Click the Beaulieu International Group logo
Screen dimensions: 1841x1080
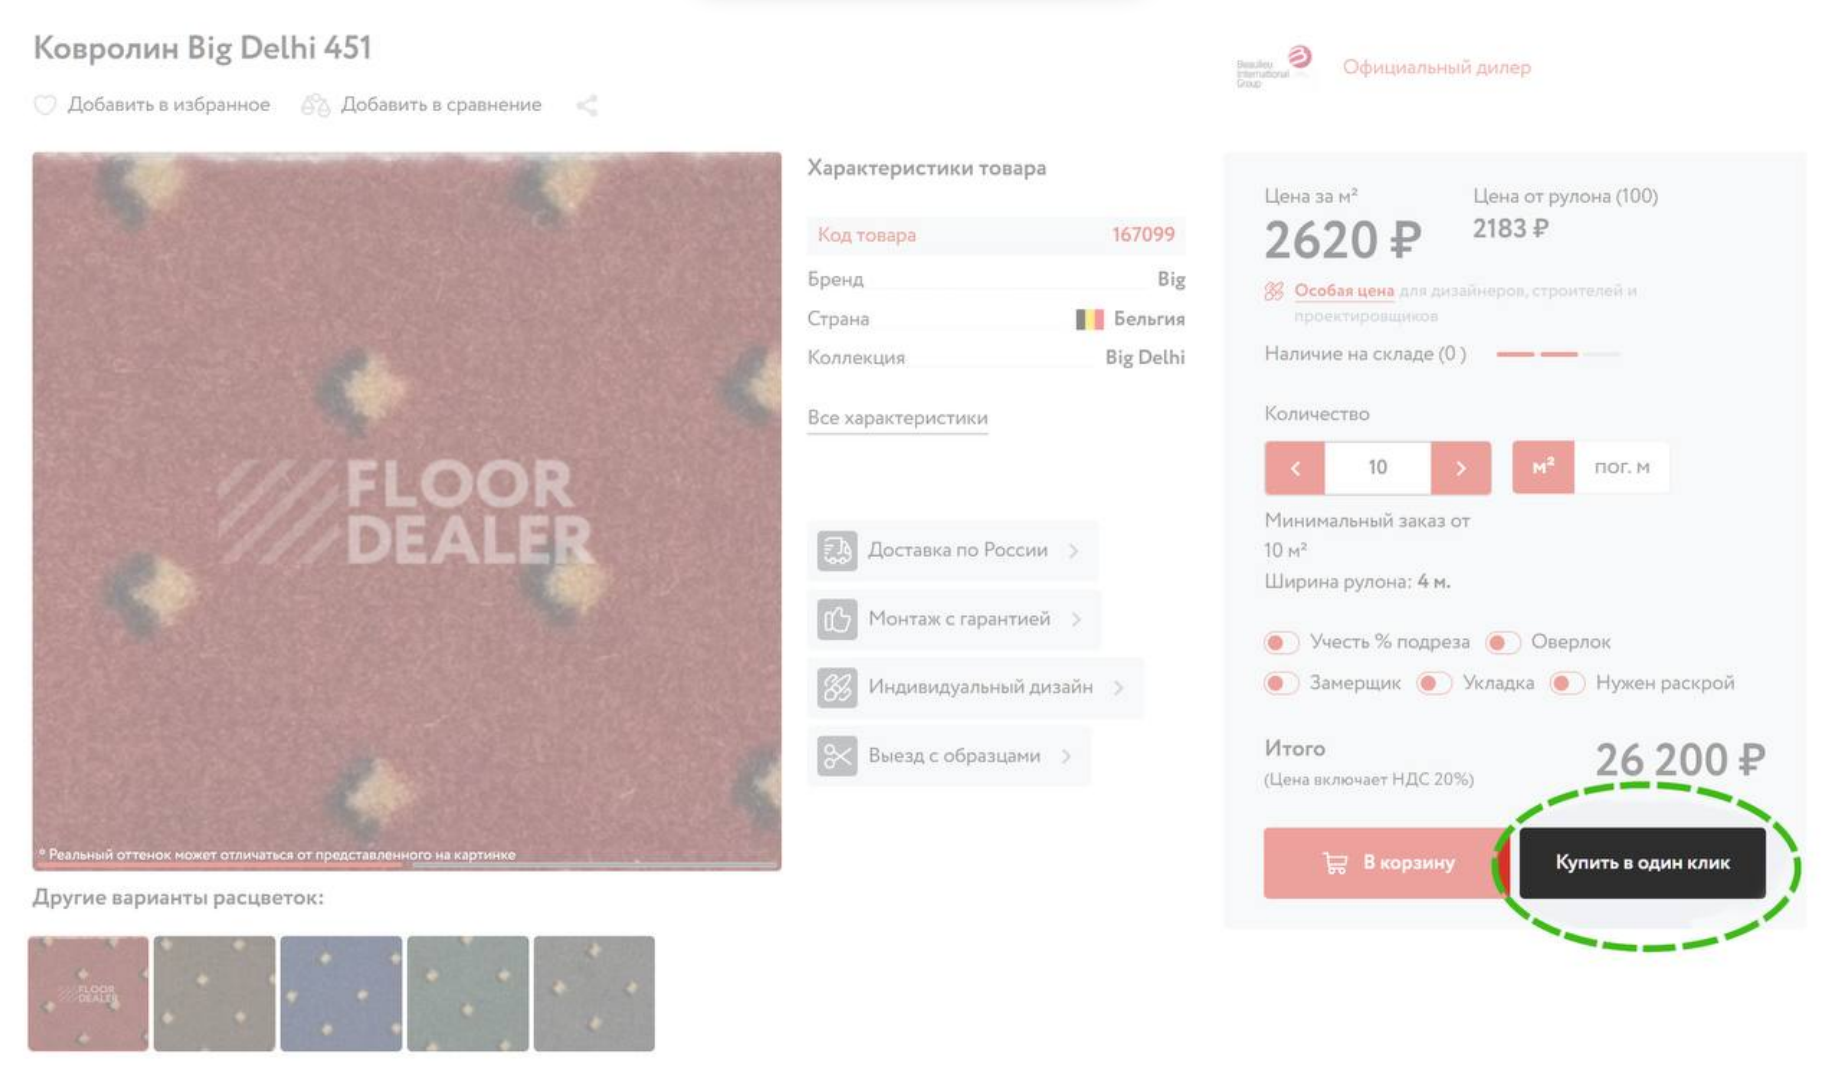click(x=1274, y=67)
